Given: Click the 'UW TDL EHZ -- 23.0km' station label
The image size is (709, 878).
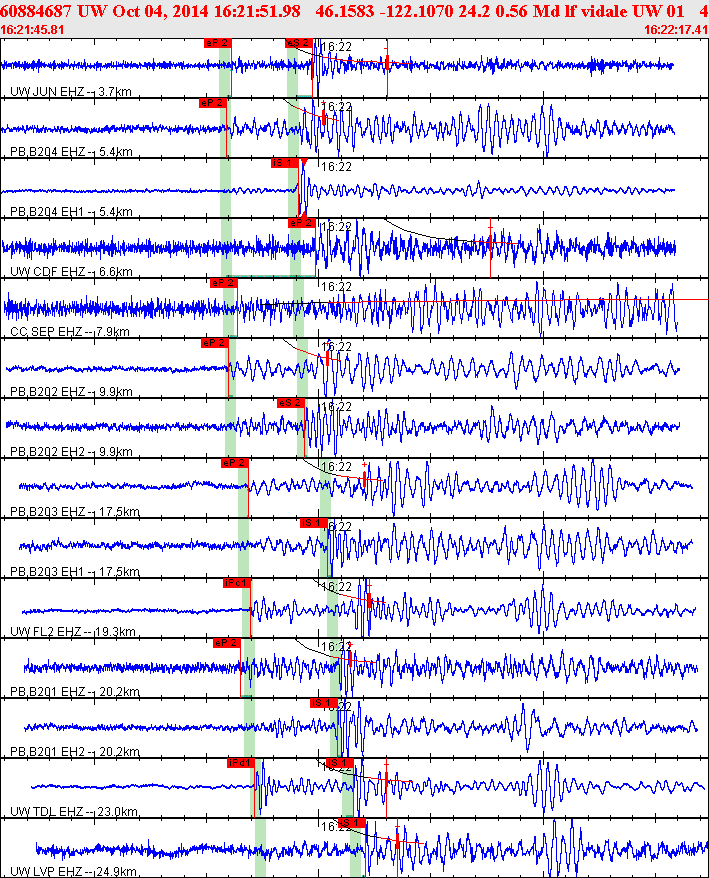Looking at the screenshot, I should [74, 811].
